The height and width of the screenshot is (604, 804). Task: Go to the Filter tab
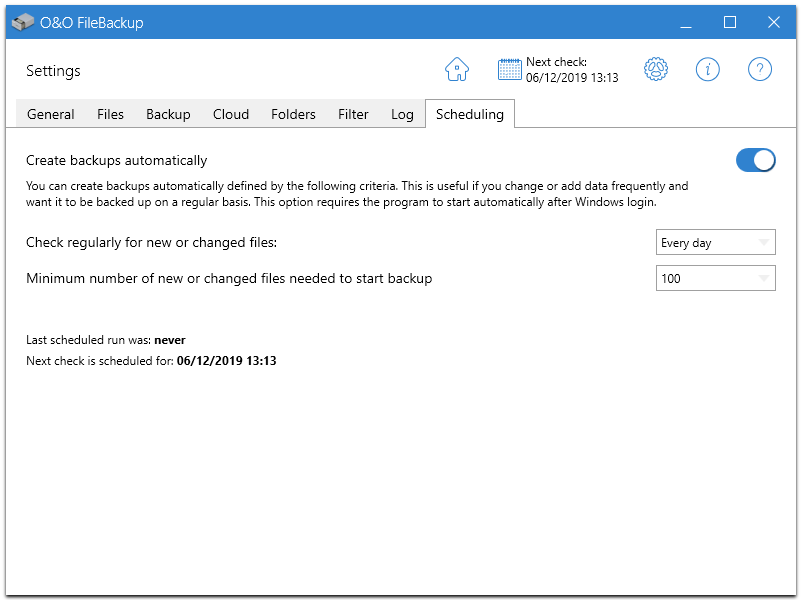point(353,114)
